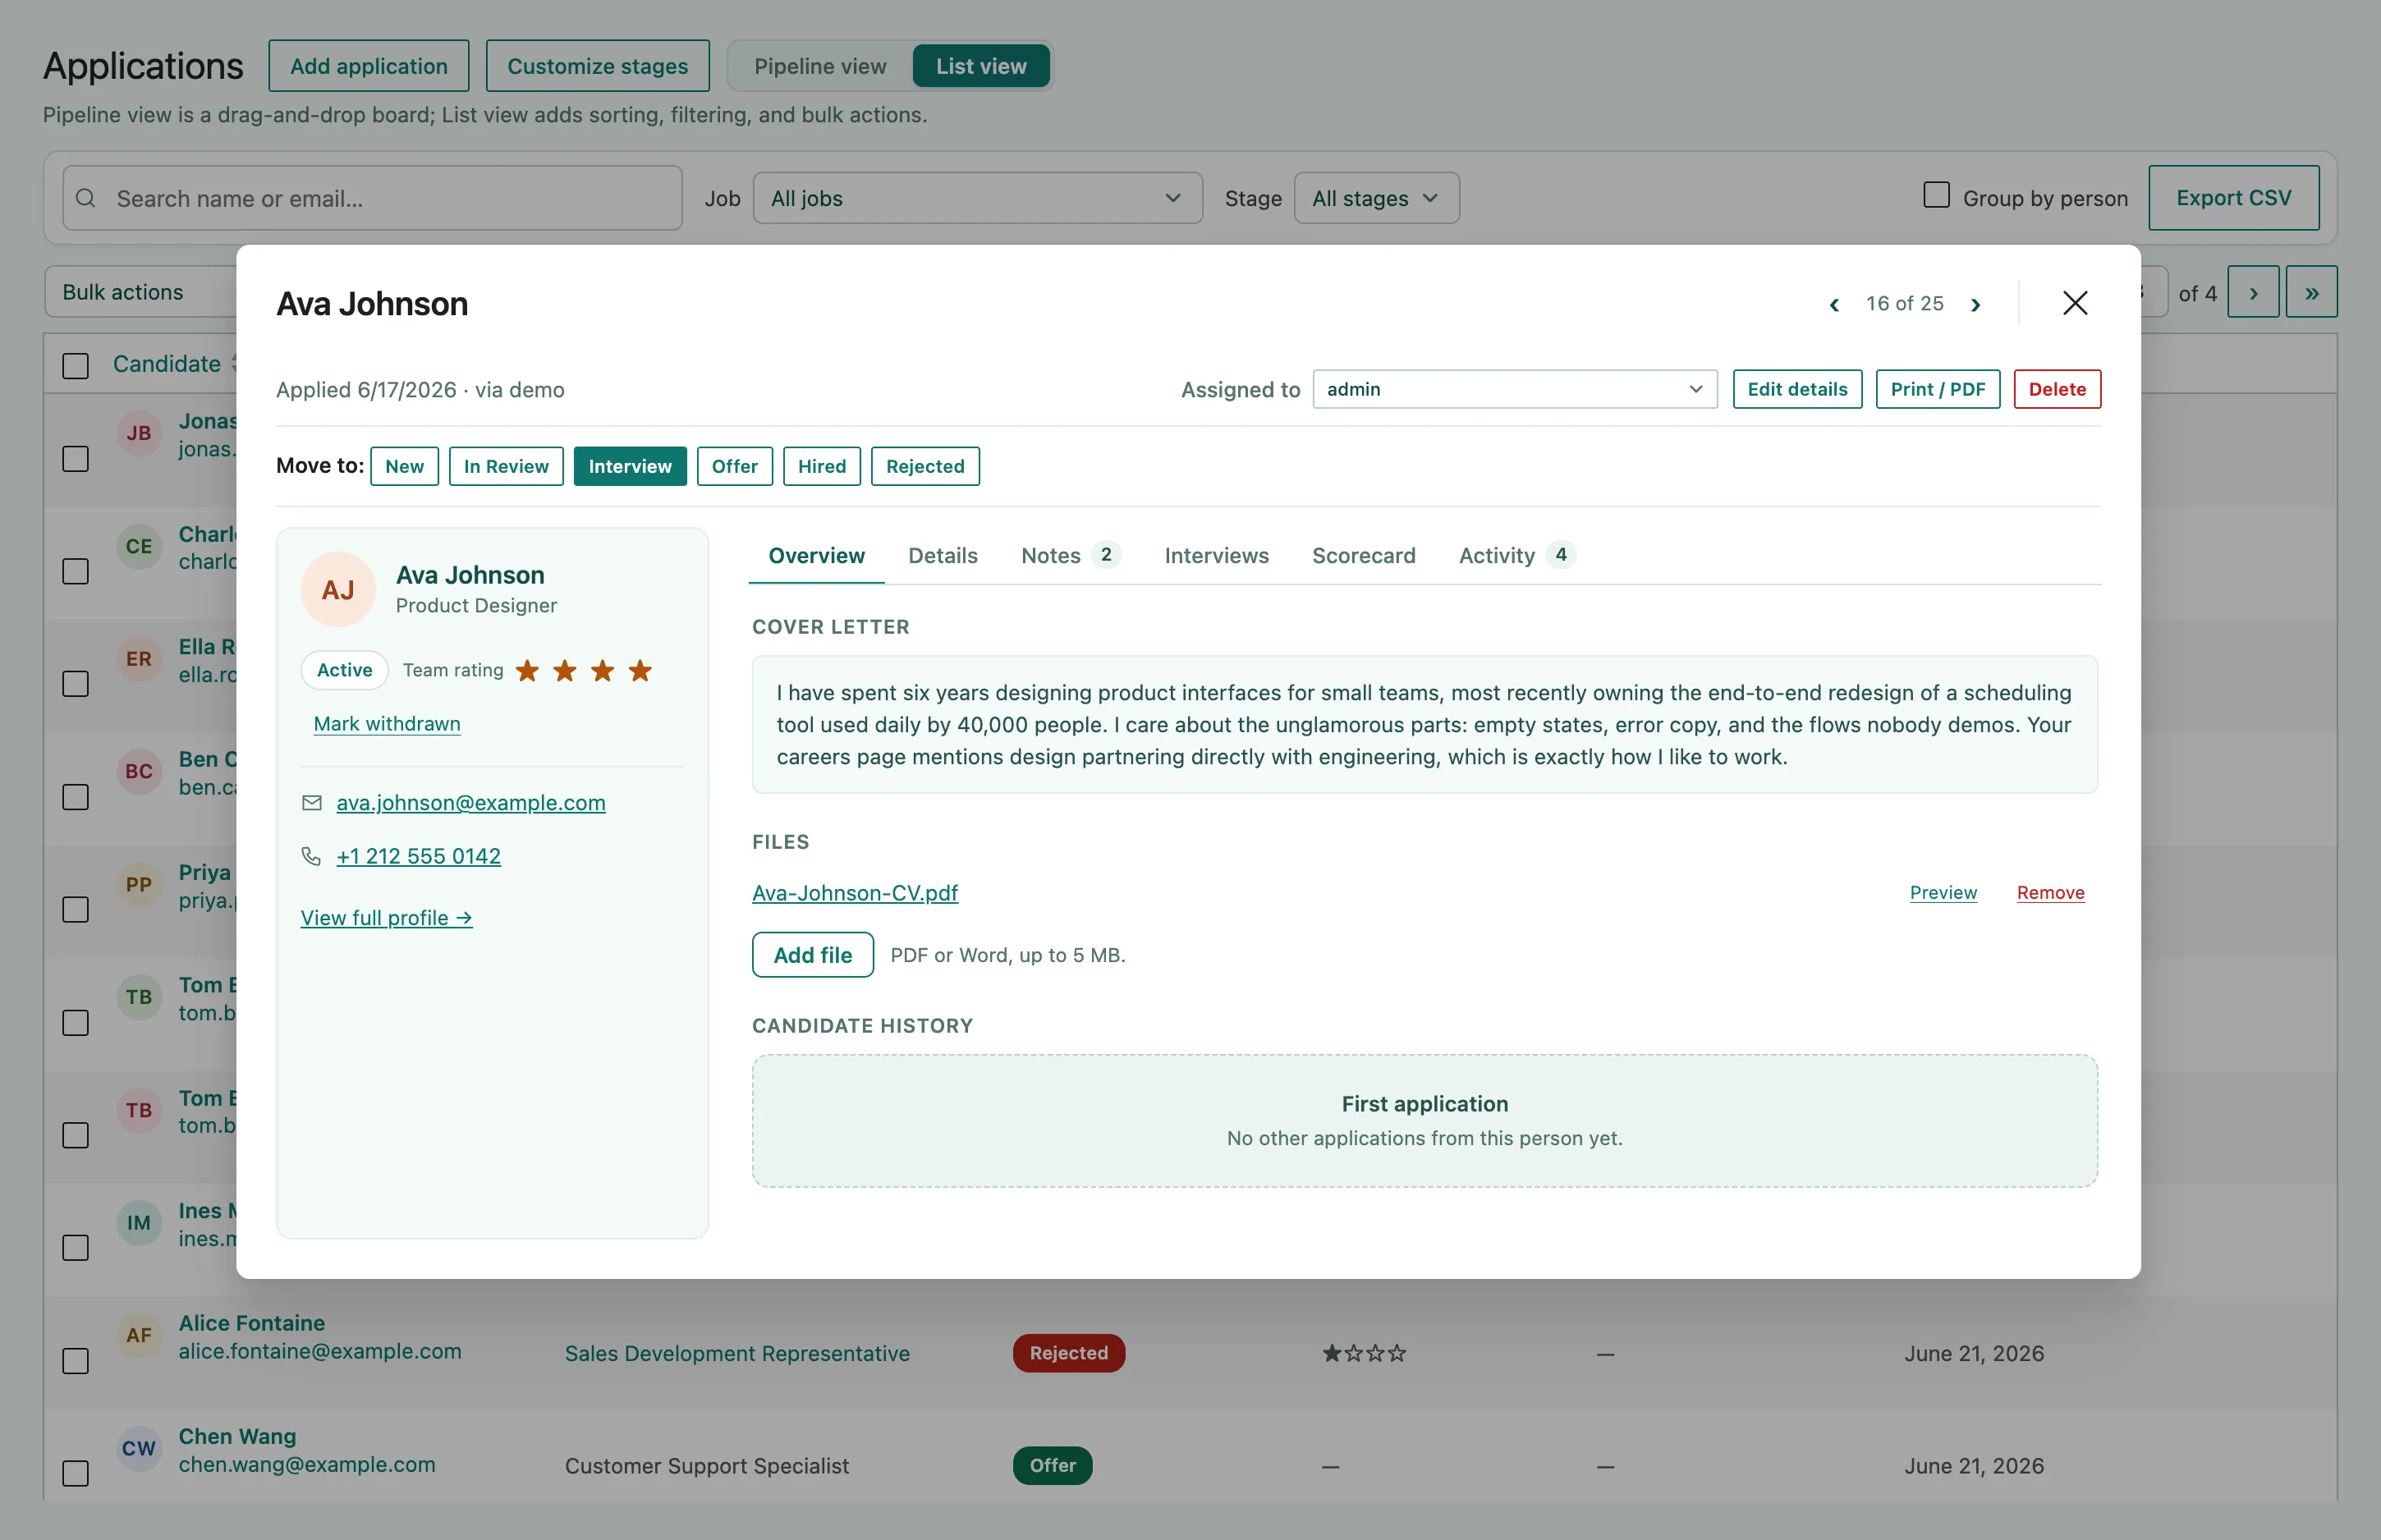The image size is (2381, 1540).
Task: Go to next application arrow in dialog
Action: click(x=1975, y=304)
